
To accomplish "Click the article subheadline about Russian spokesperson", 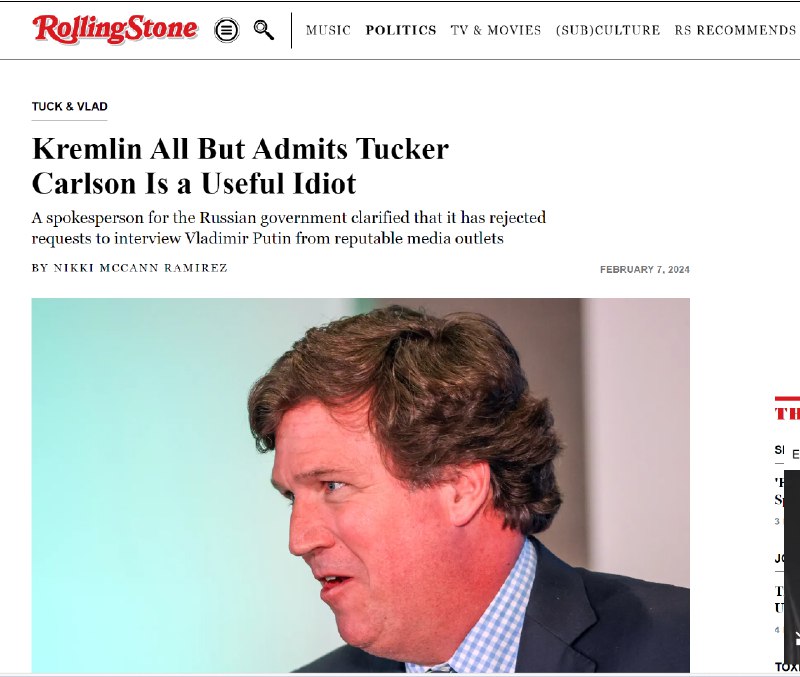I will [289, 228].
